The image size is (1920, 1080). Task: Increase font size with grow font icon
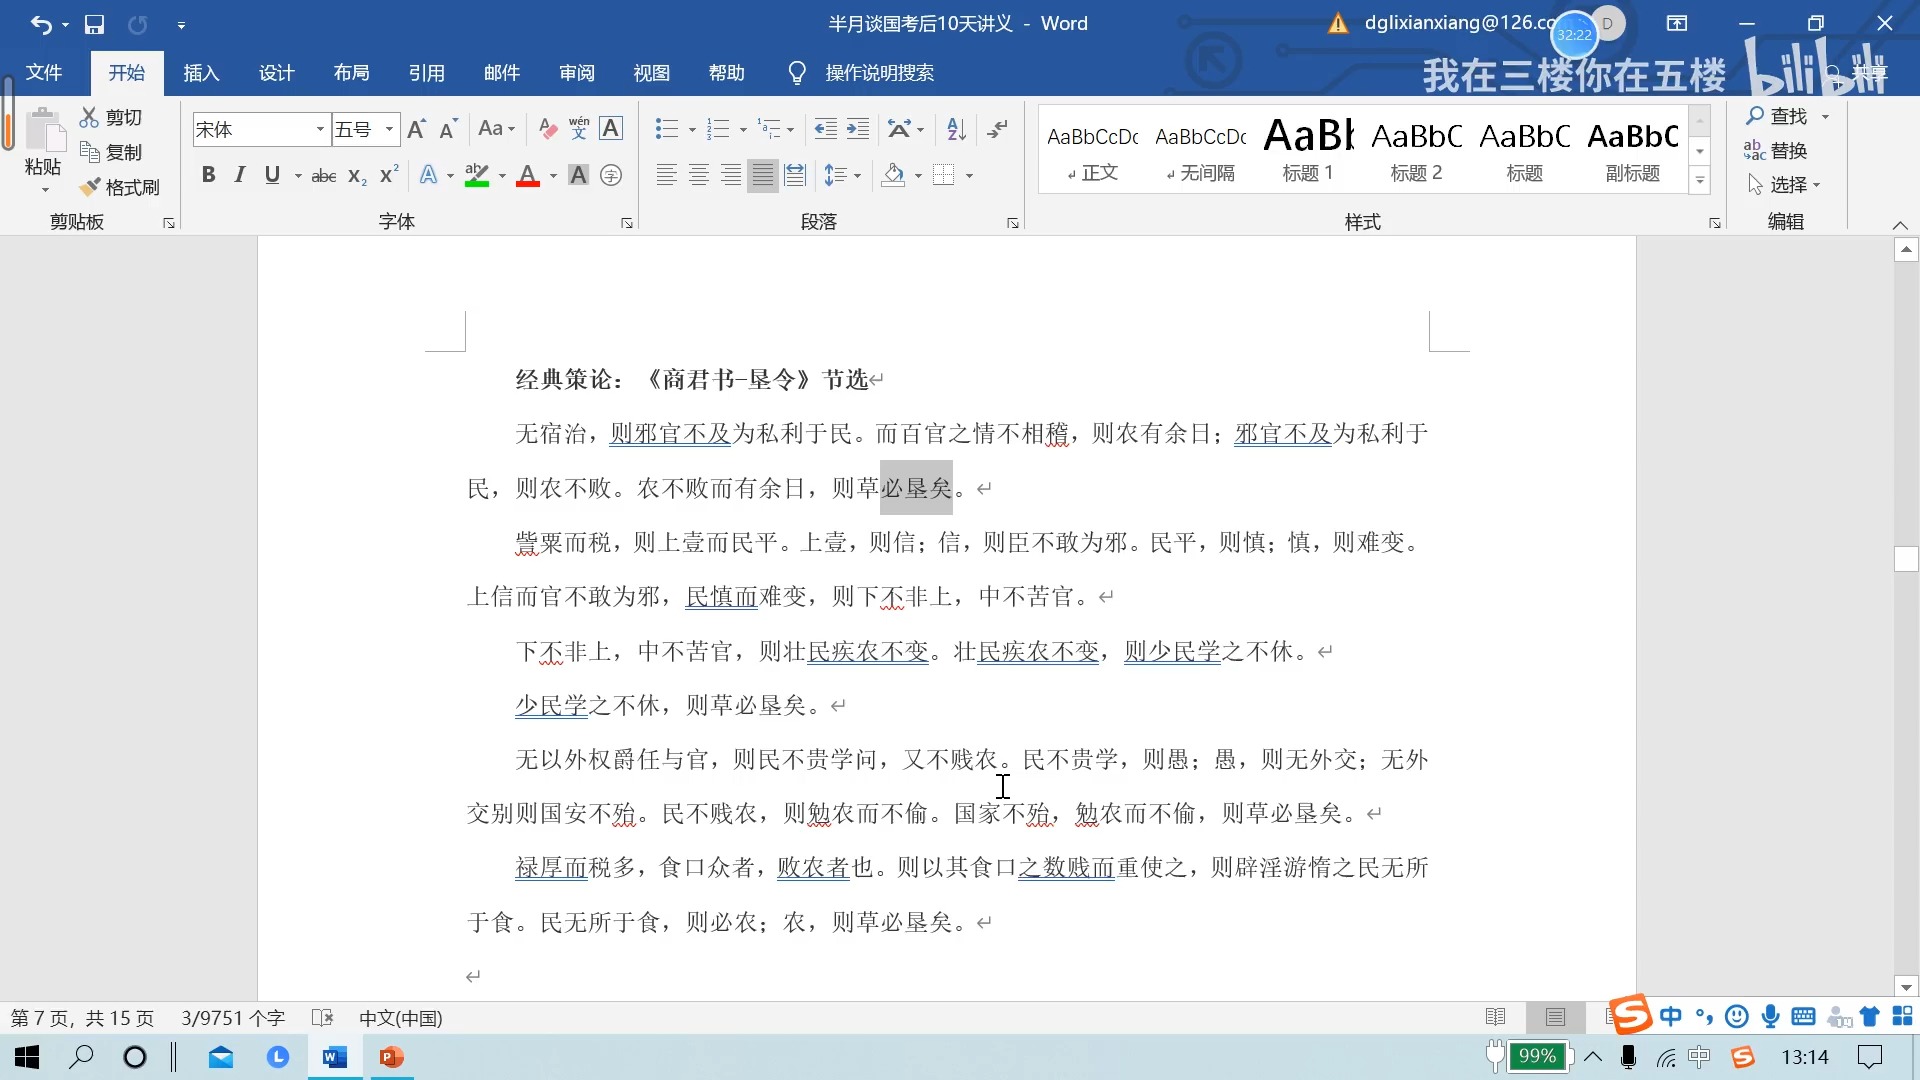pyautogui.click(x=417, y=129)
